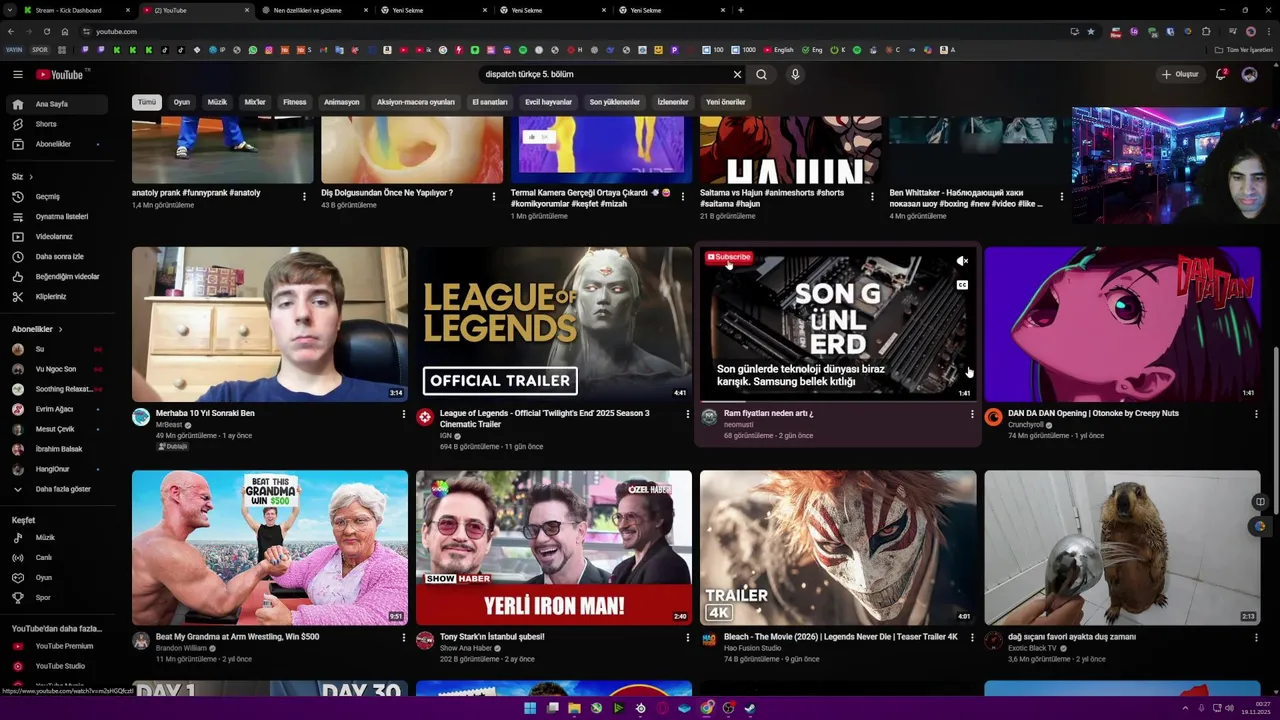Bookmark this page with star icon
Image resolution: width=1280 pixels, height=720 pixels.
click(1091, 31)
